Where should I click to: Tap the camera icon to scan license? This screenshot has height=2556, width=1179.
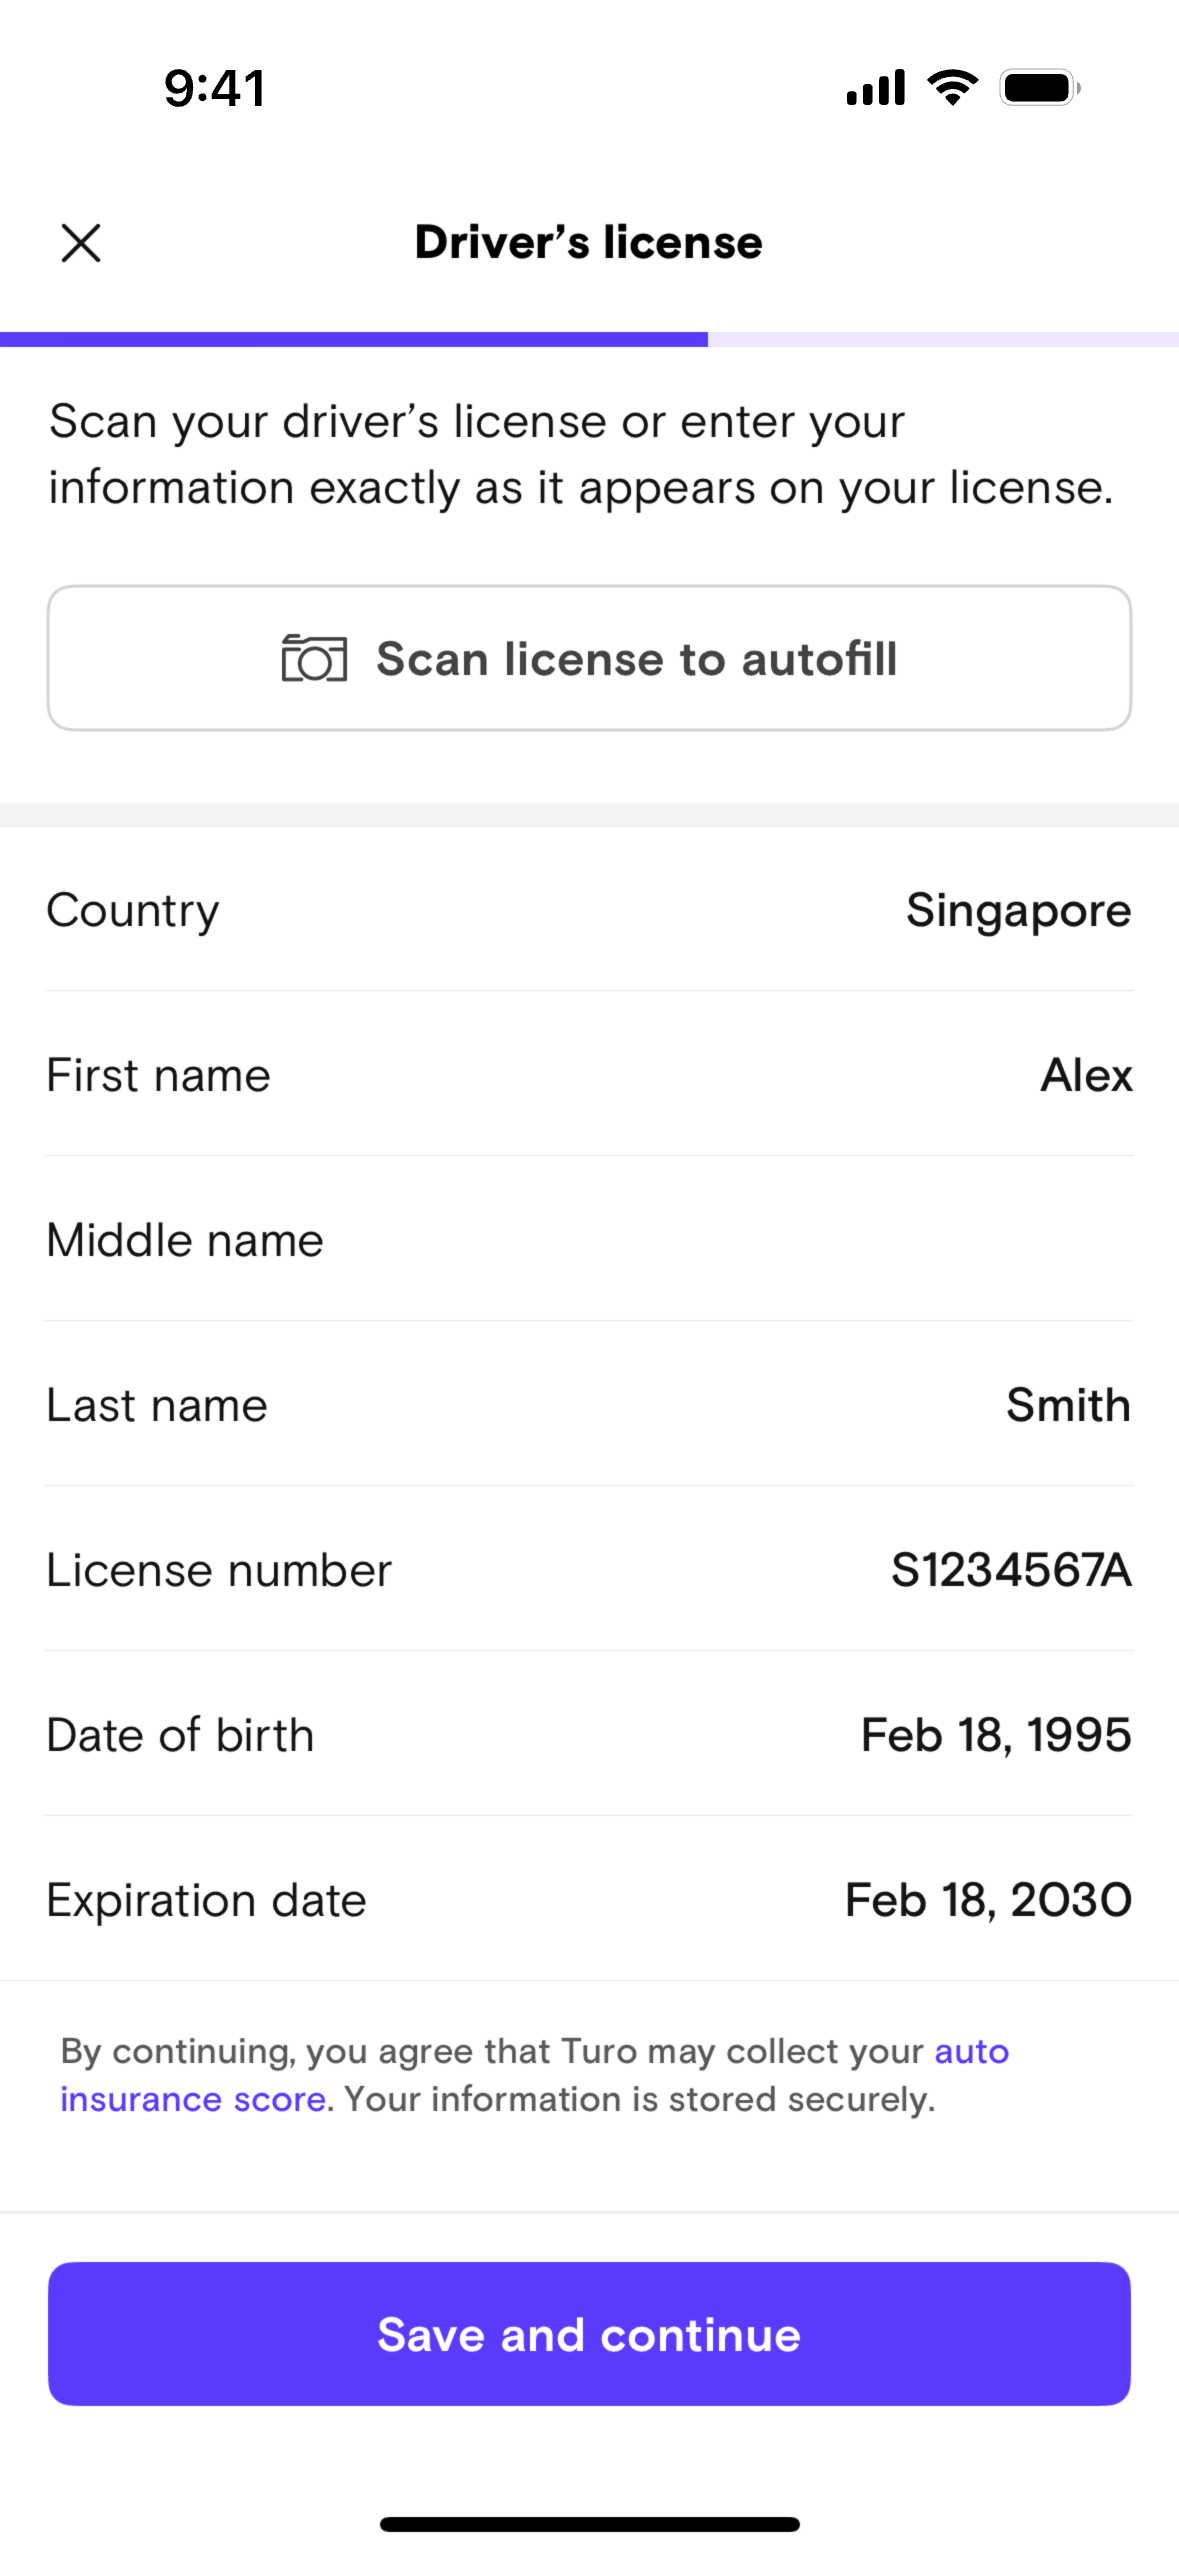314,659
